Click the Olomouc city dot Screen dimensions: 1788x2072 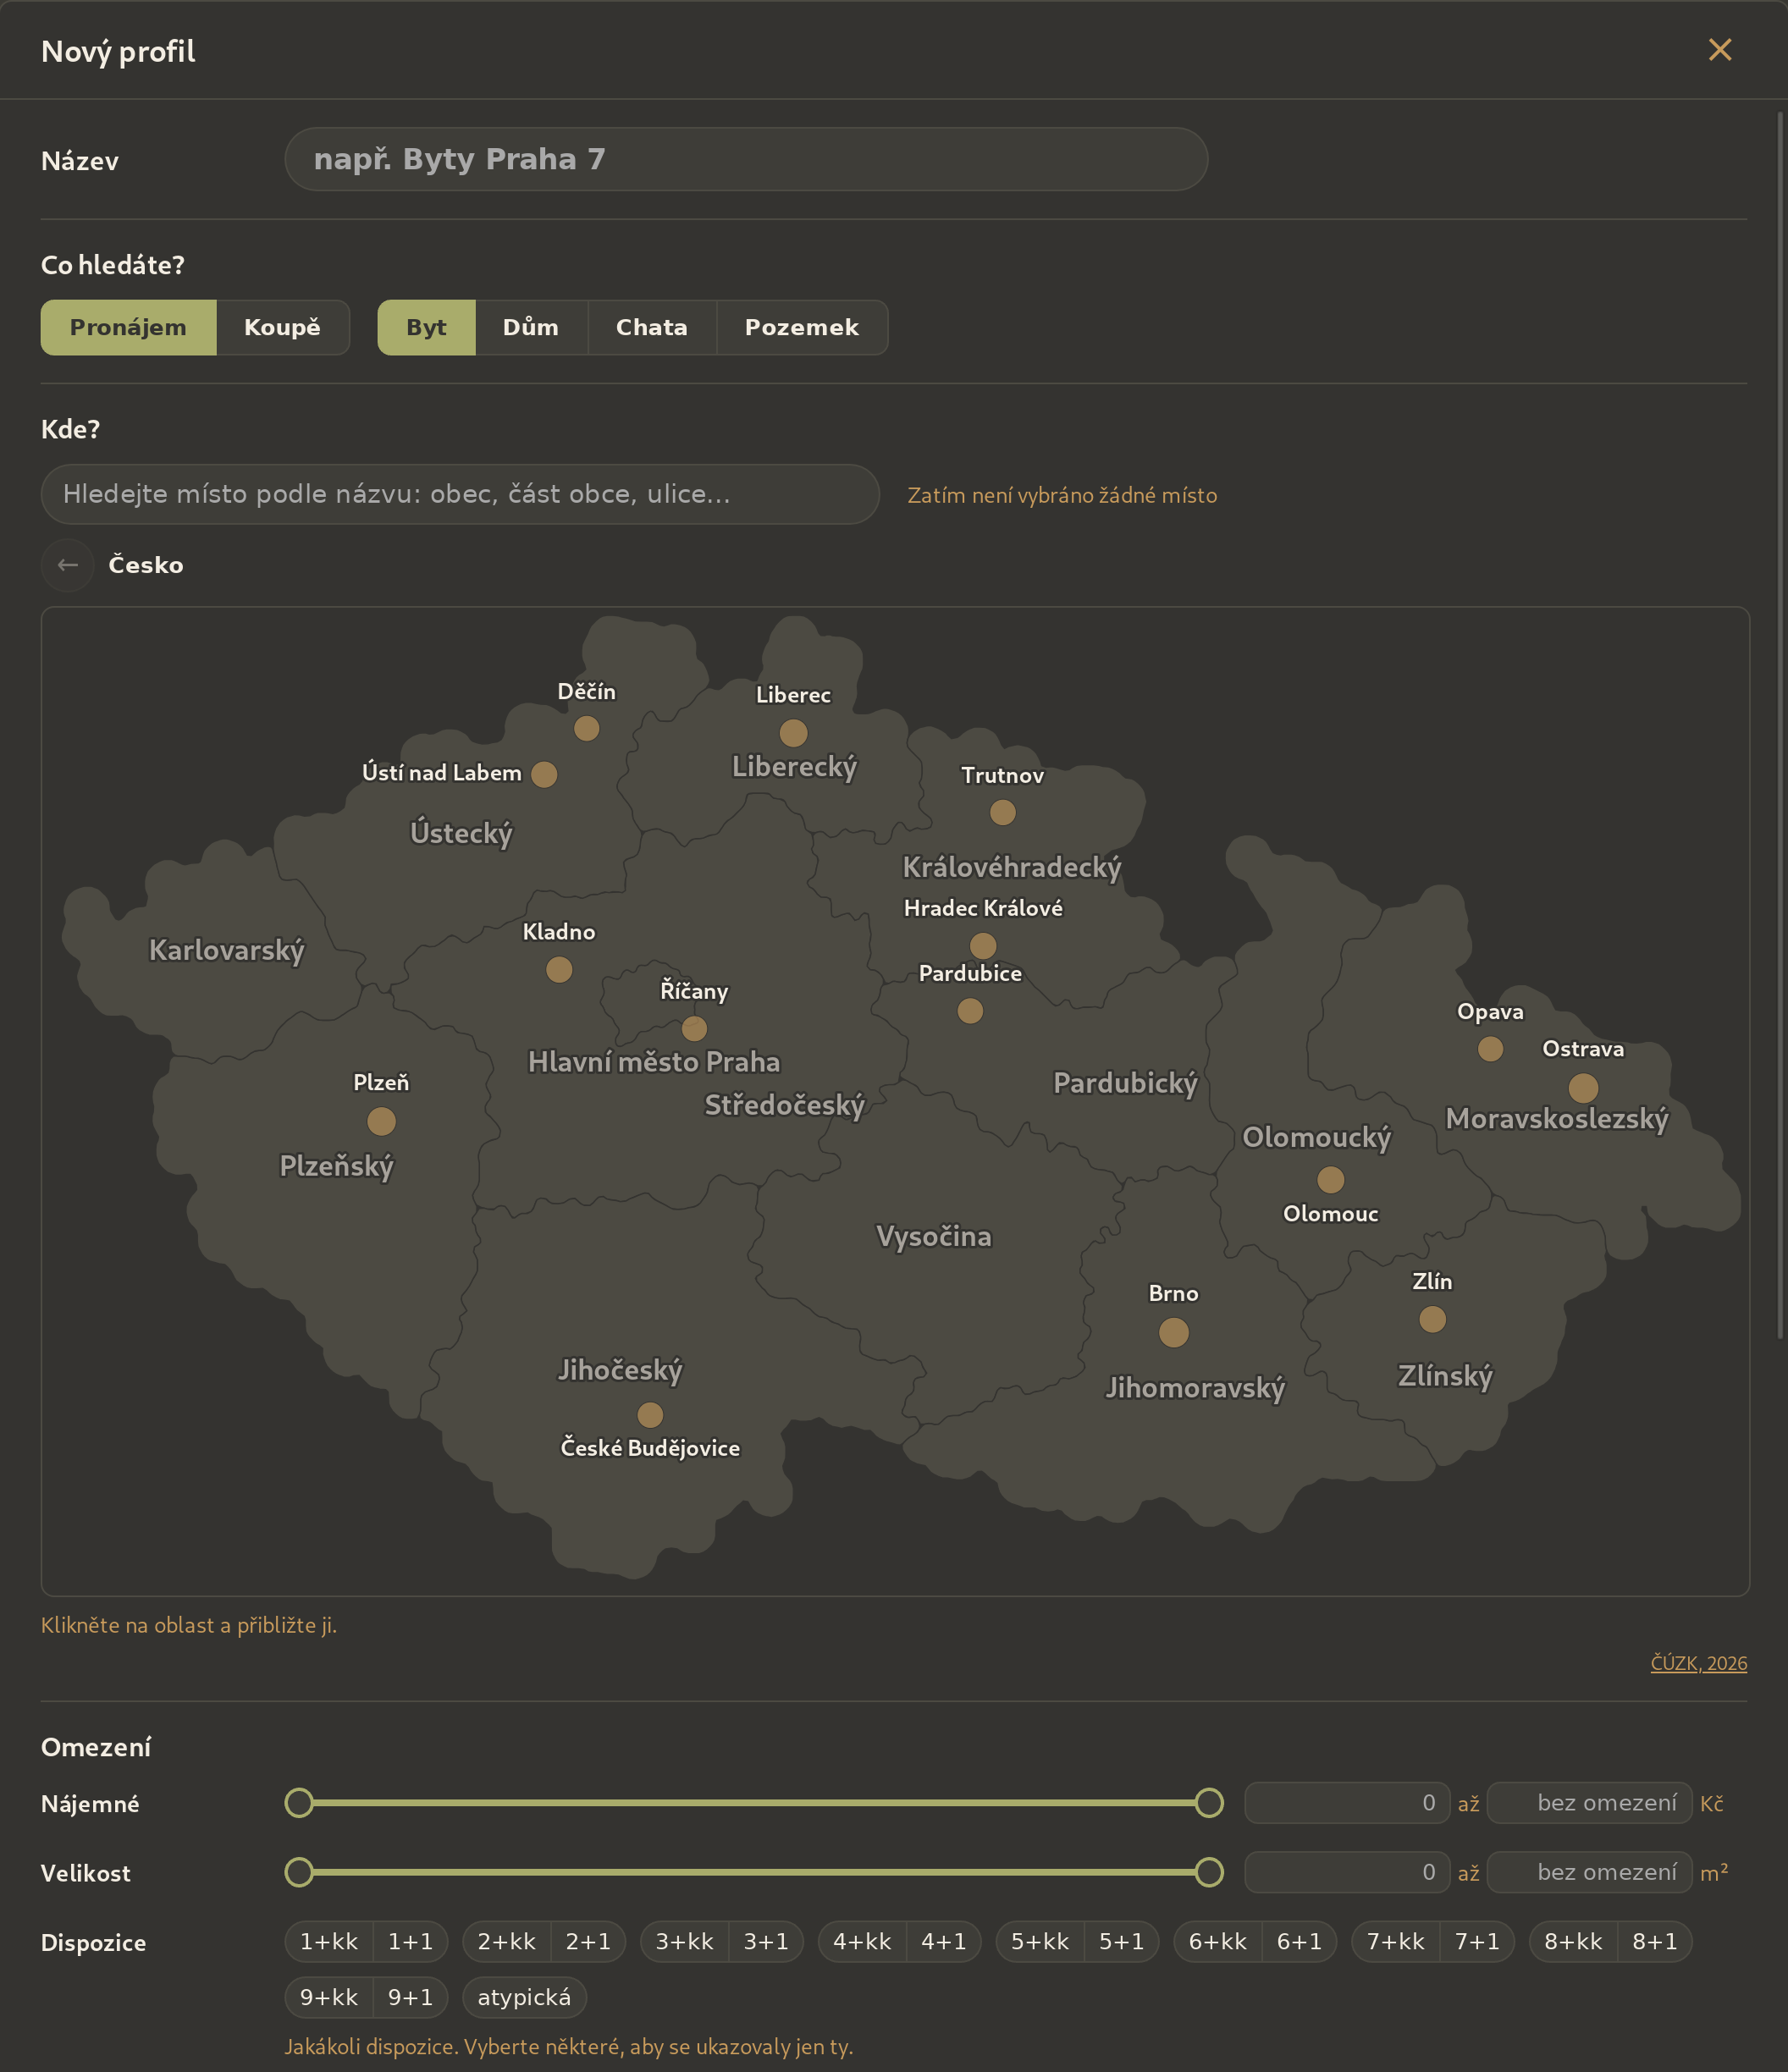(x=1330, y=1179)
